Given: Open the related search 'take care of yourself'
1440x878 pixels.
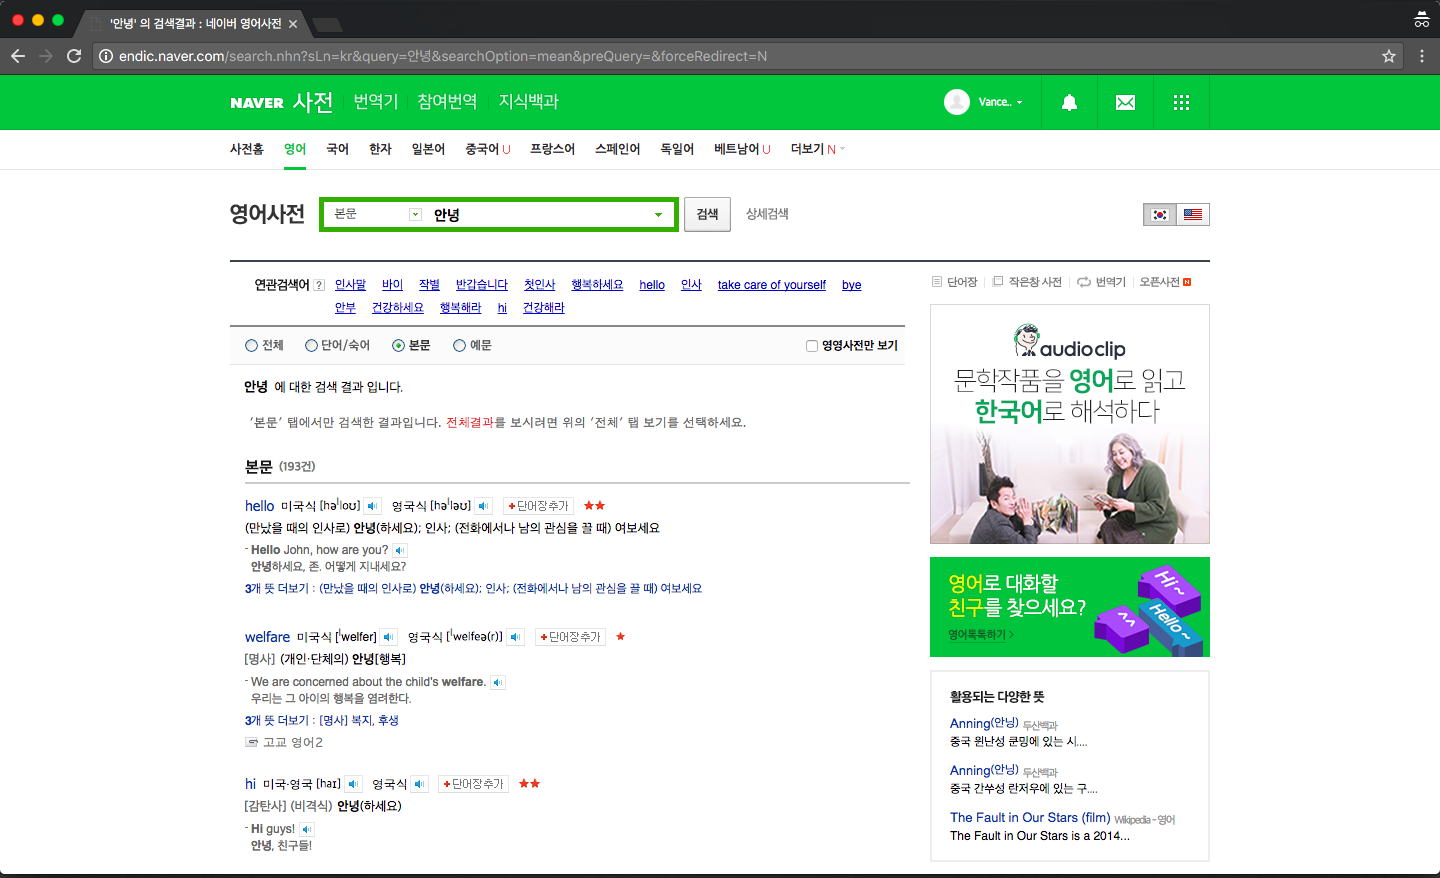Looking at the screenshot, I should click(x=772, y=285).
